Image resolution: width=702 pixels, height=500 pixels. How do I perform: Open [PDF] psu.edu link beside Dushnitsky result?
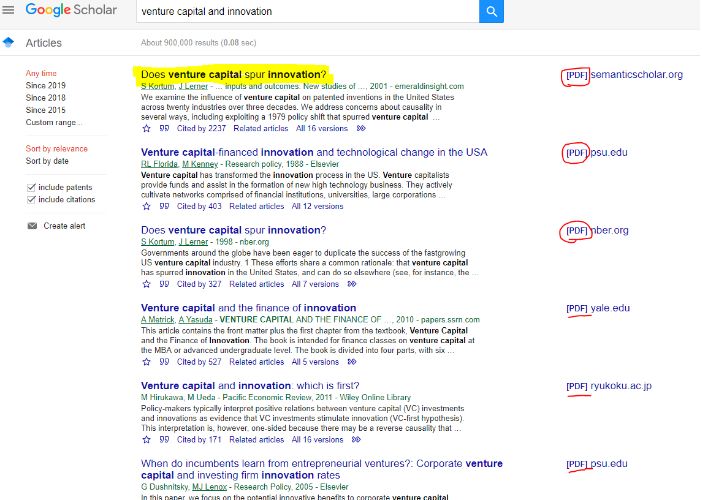click(x=596, y=464)
